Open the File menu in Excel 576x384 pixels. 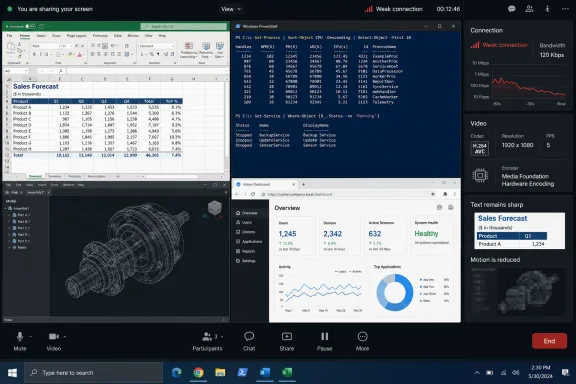(x=10, y=36)
